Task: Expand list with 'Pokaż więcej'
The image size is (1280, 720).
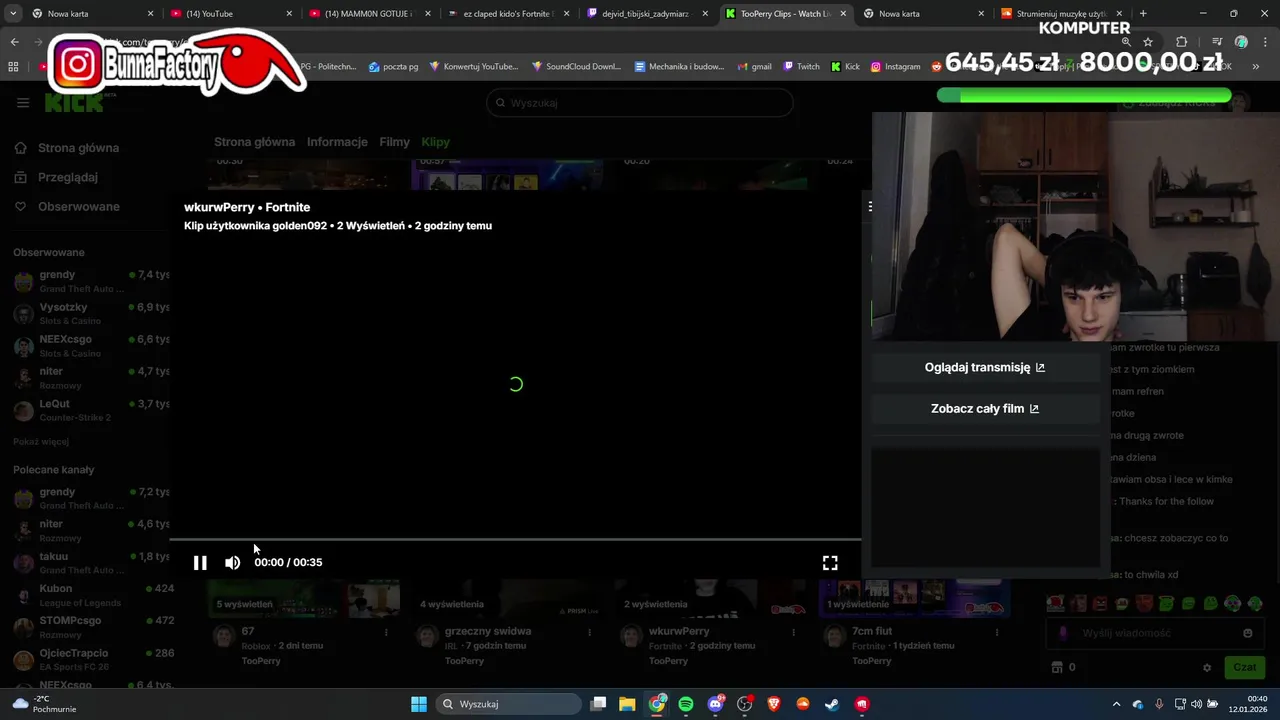Action: pyautogui.click(x=41, y=441)
